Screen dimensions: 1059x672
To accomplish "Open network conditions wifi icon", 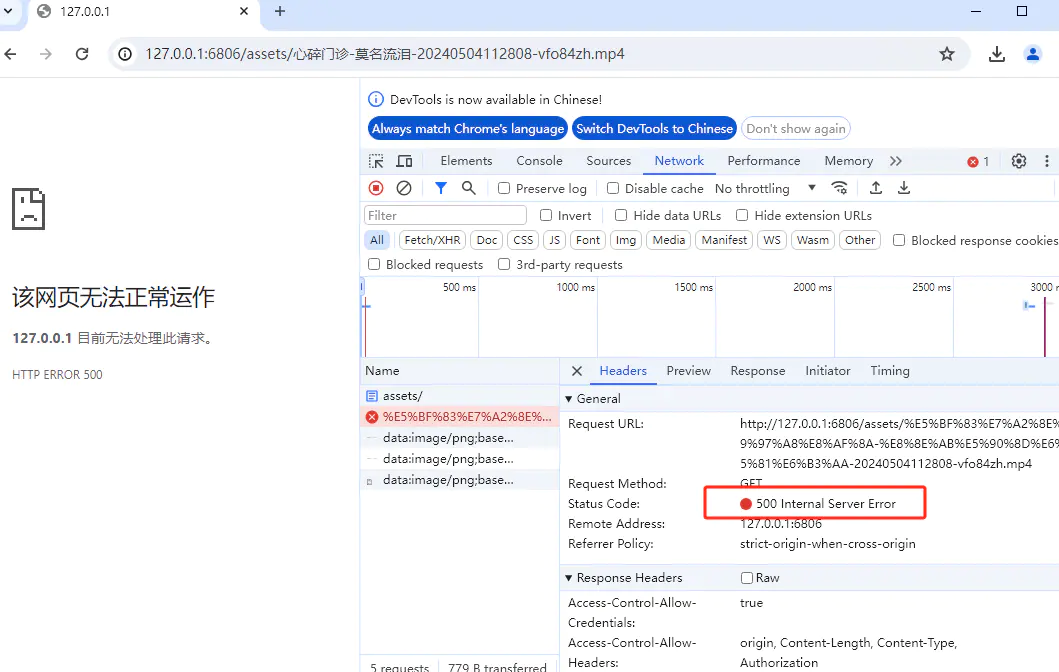I will (840, 188).
